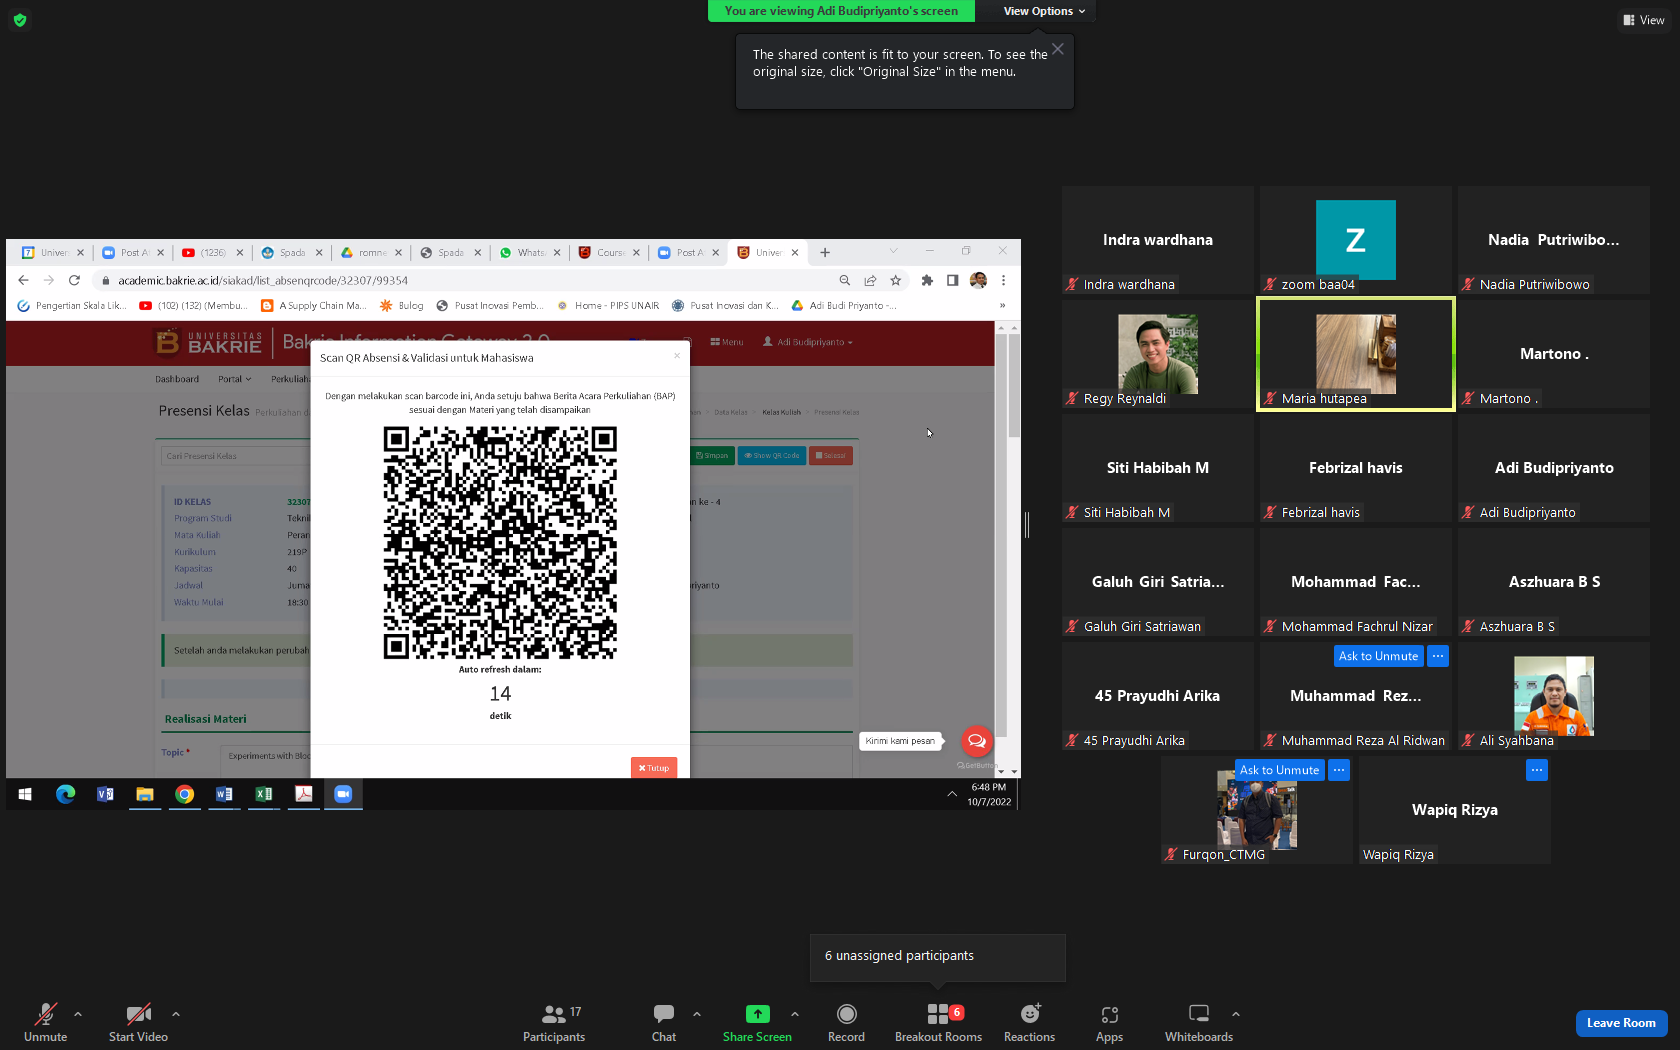Switch to the YouTube (1236) tab

click(213, 253)
